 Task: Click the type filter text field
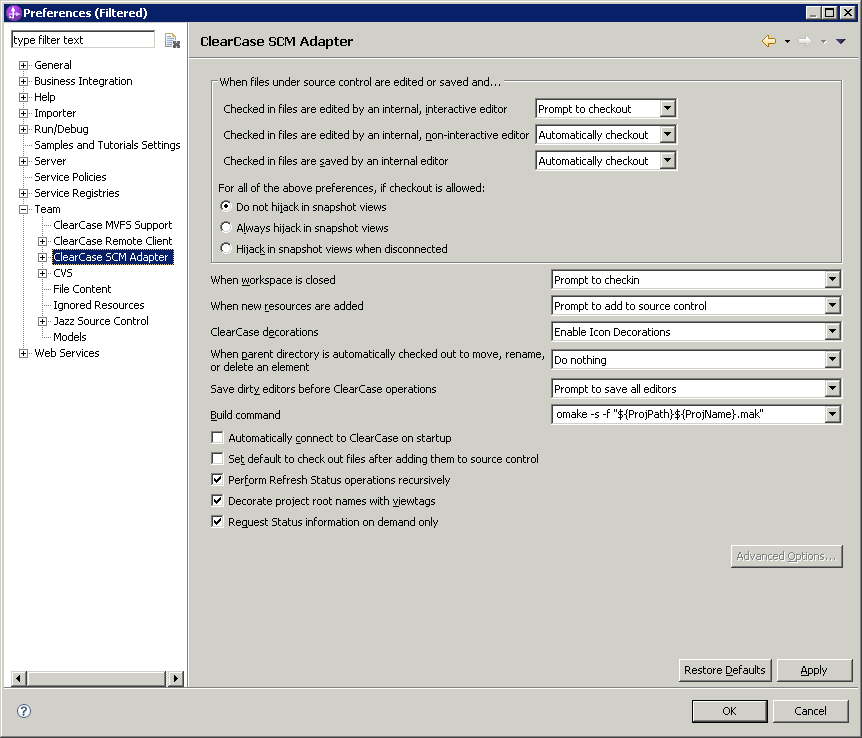83,40
